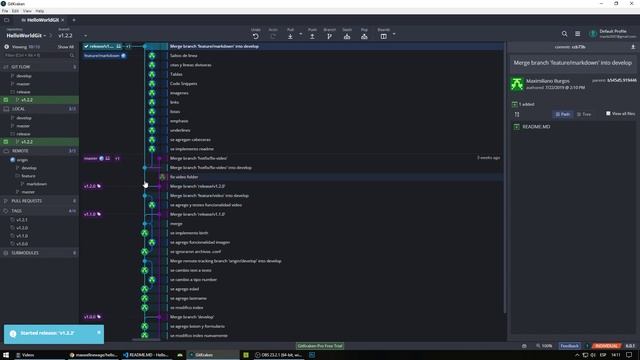Close the HelloWorldGit tab
640x360 pixels.
click(63, 20)
